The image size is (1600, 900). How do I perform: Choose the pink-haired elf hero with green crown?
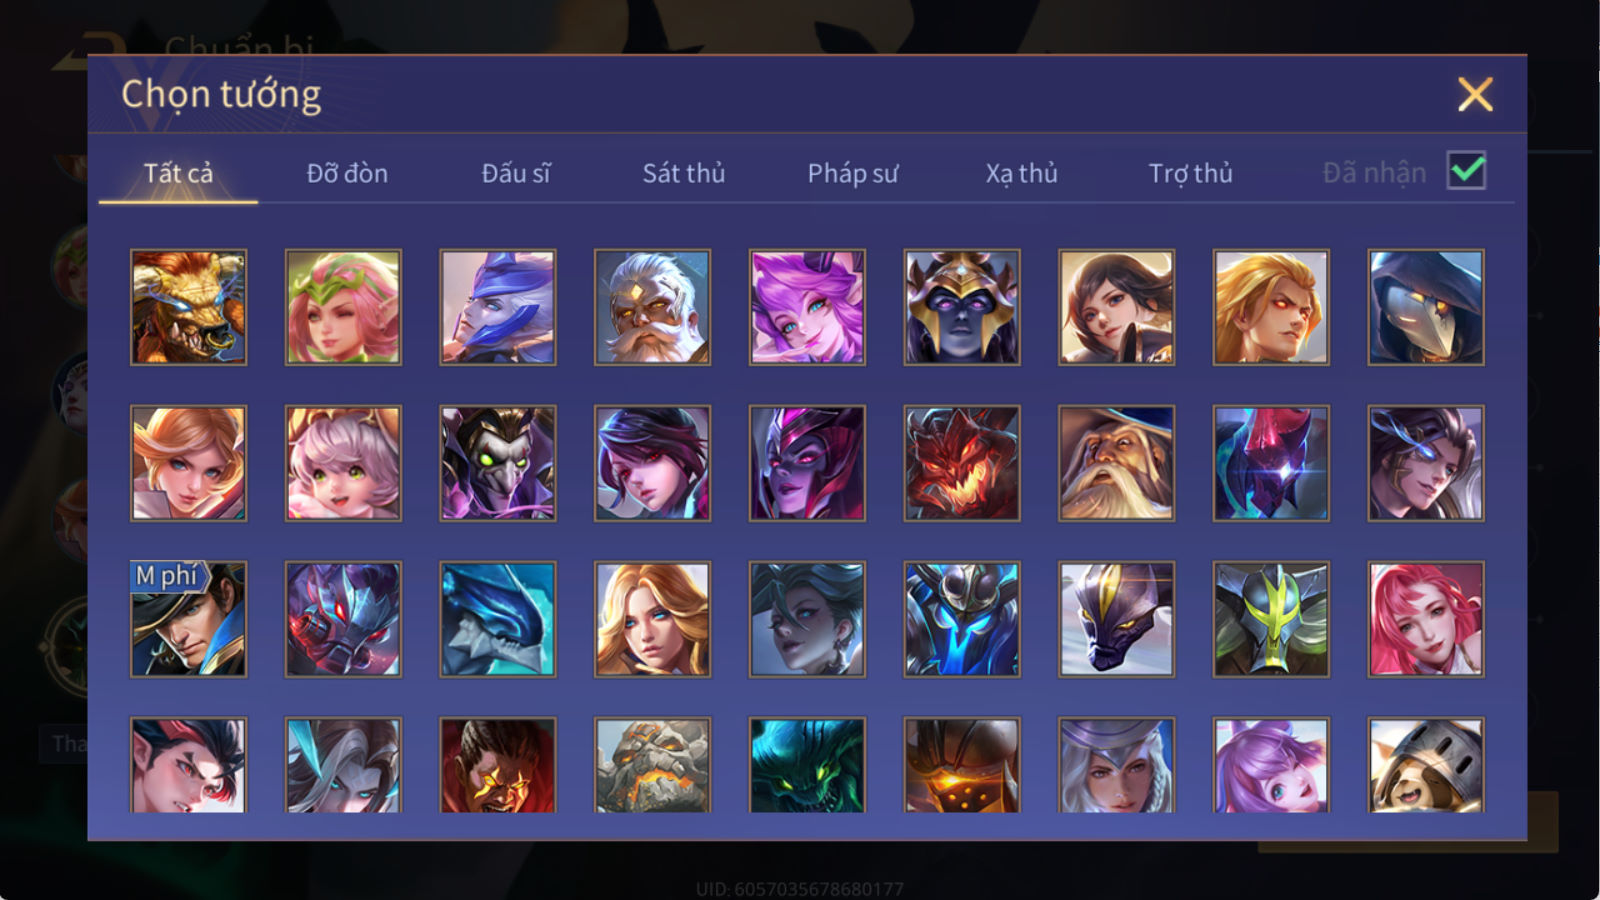343,307
